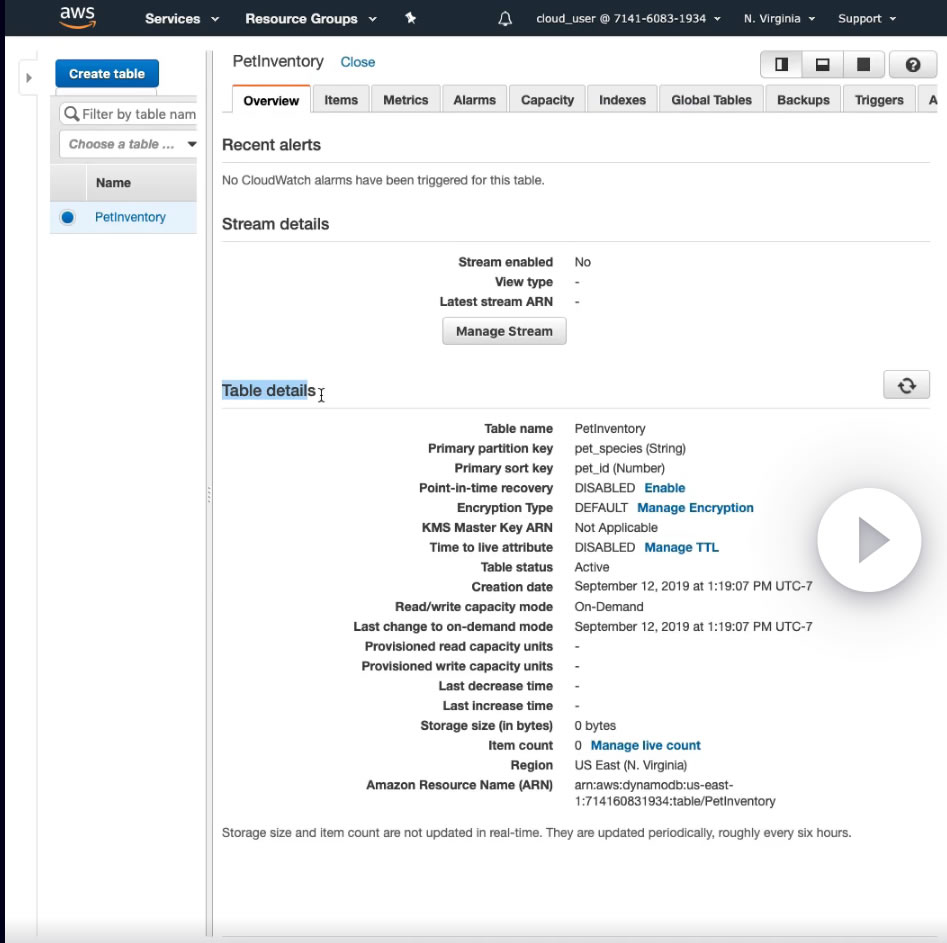Open the Resource Groups dropdown

coord(310,19)
